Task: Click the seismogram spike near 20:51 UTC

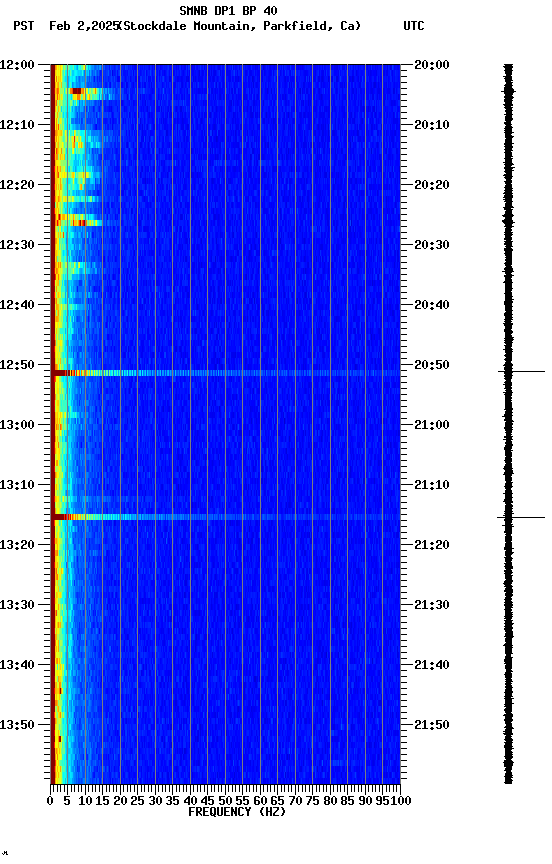Action: point(521,372)
